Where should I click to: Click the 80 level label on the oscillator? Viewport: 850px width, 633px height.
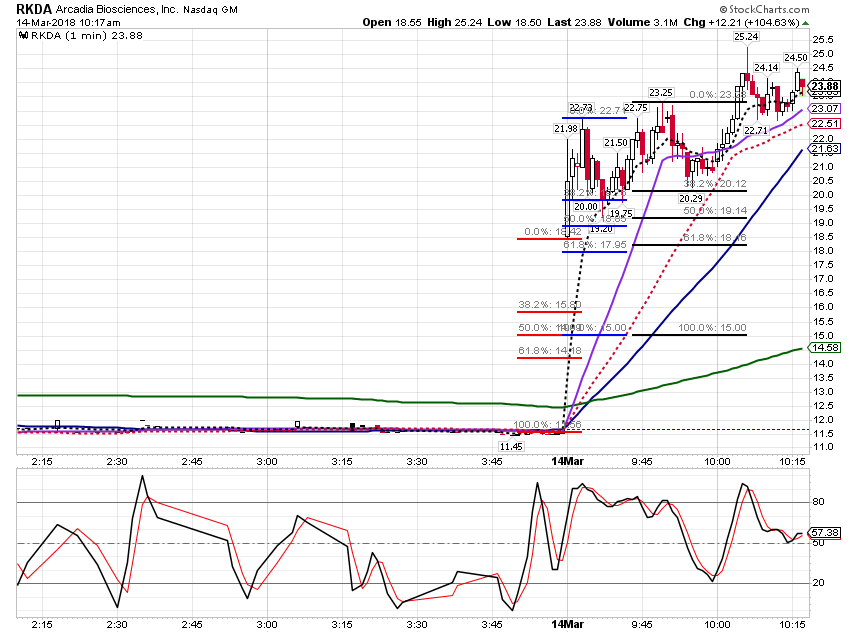pyautogui.click(x=818, y=502)
